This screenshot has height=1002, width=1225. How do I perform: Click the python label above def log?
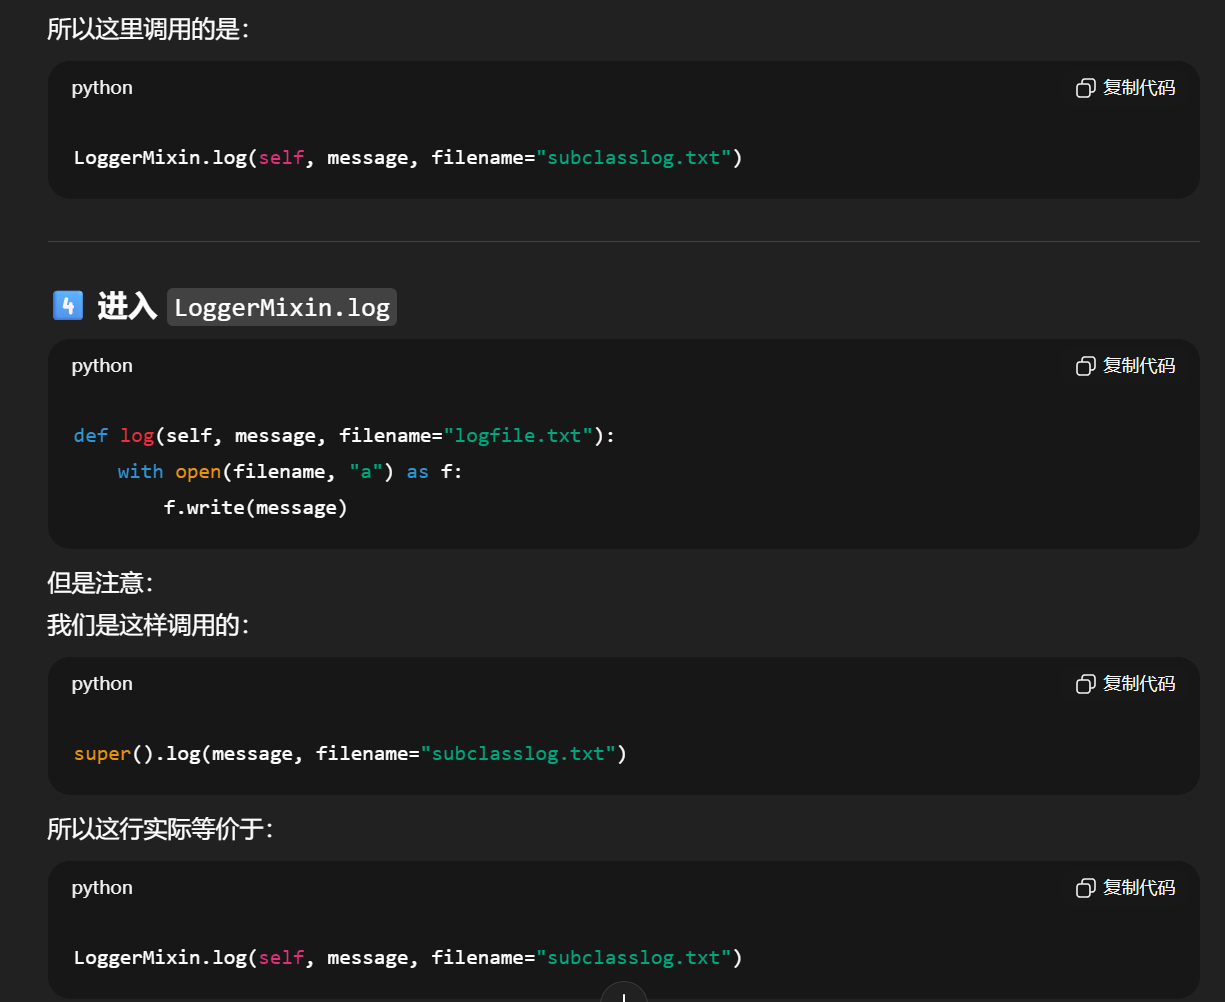[102, 366]
